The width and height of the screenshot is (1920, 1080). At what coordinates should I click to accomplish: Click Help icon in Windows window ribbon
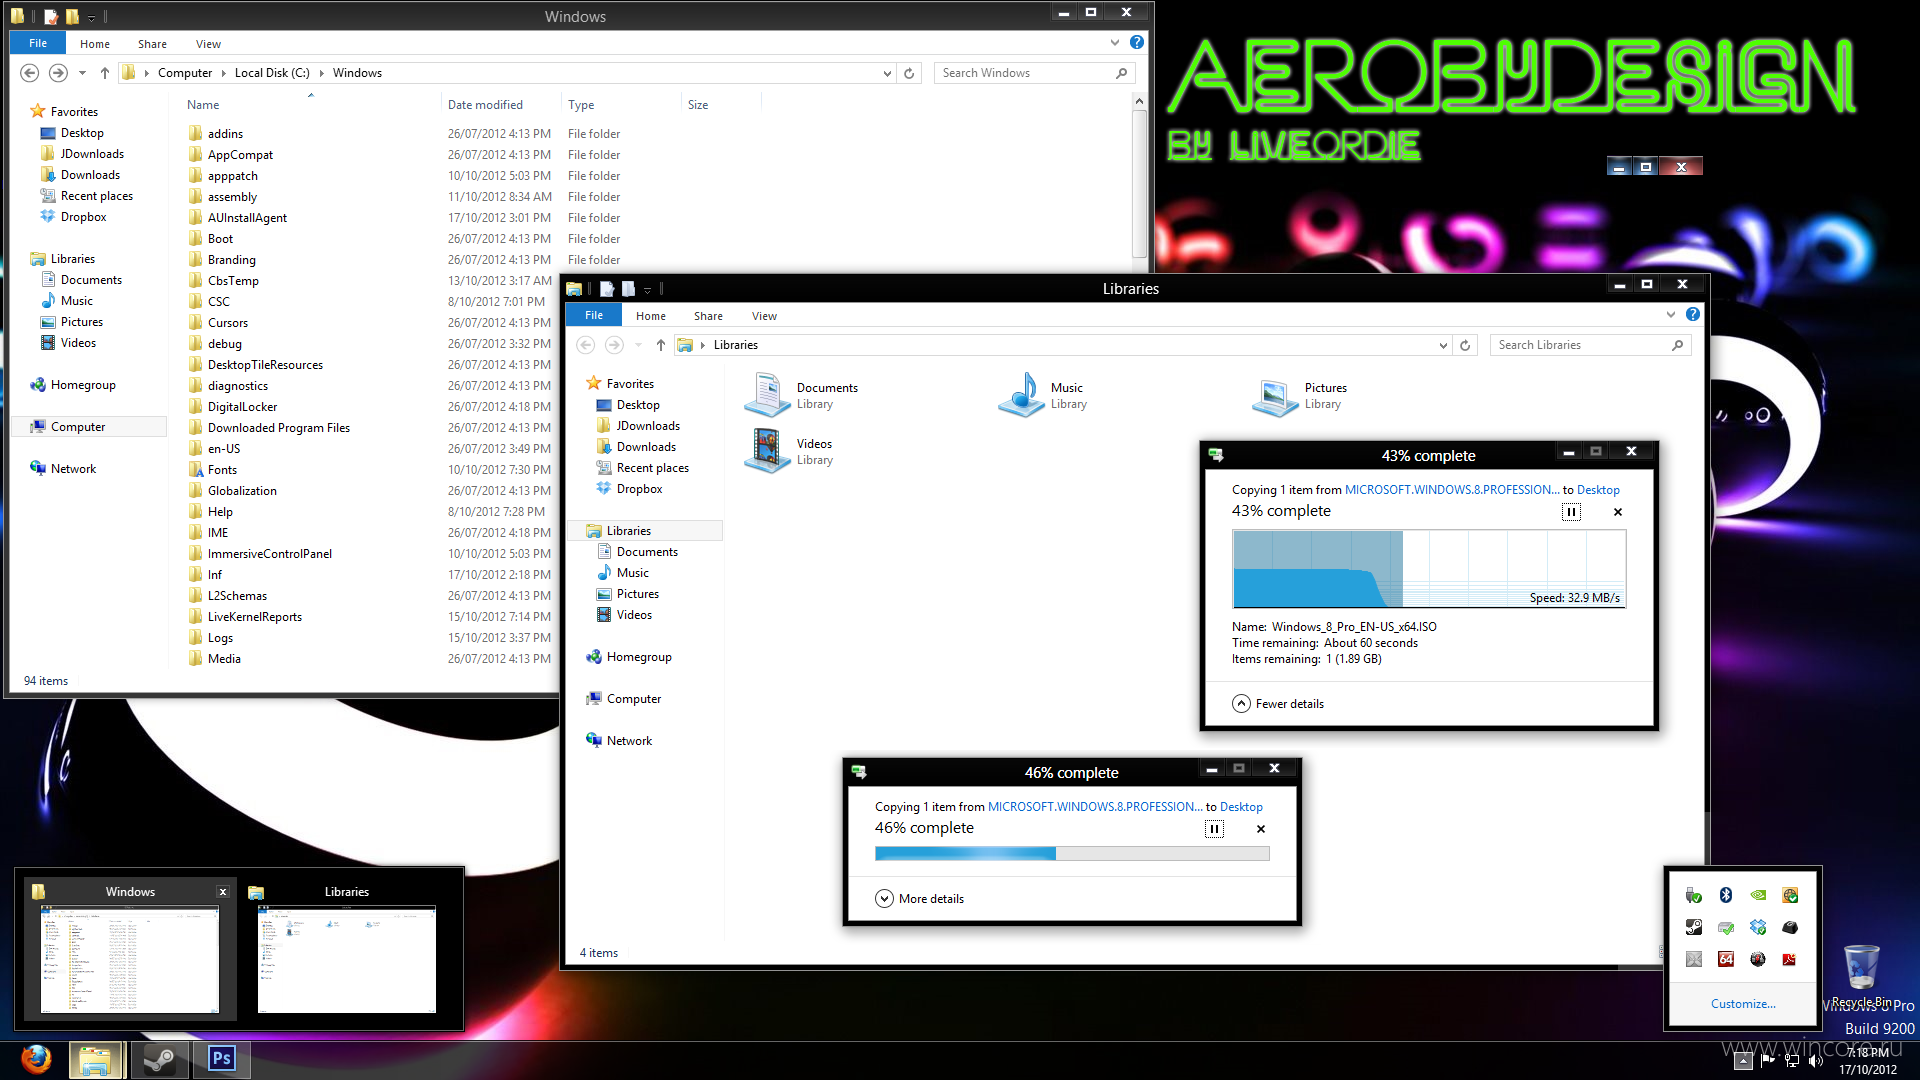click(1137, 42)
